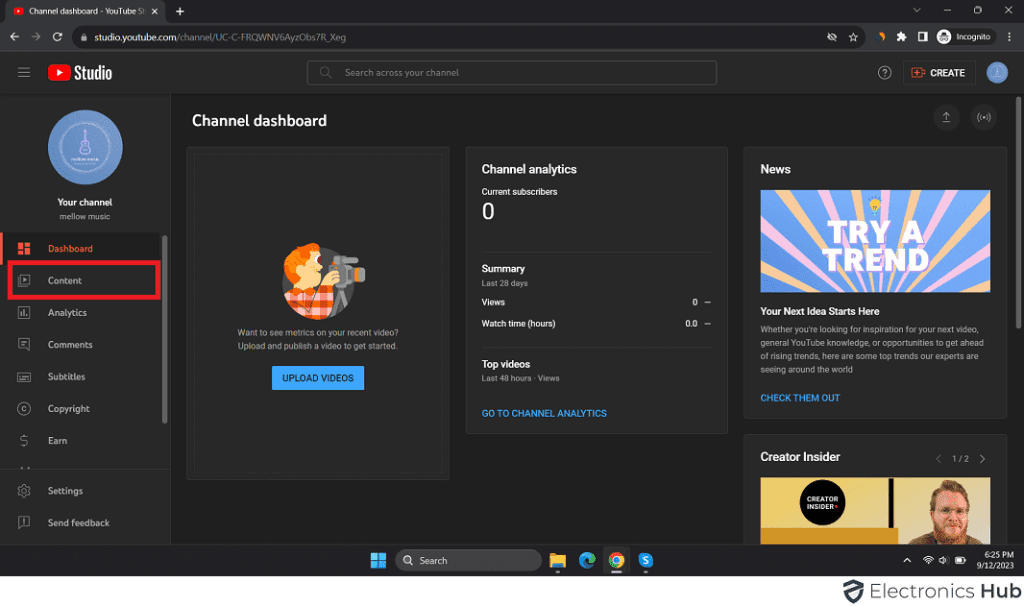Viewport: 1024px width, 606px height.
Task: Click the Go Live broadcast icon
Action: 984,118
